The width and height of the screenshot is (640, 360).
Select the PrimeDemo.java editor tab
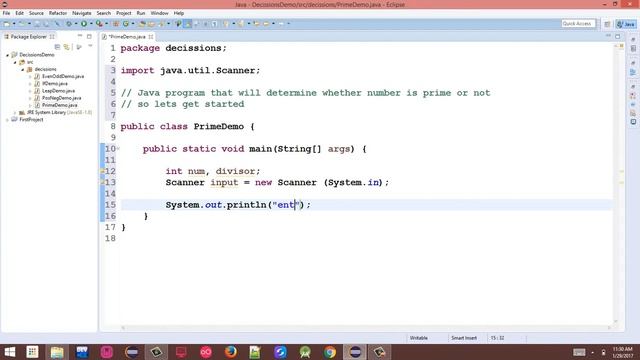click(127, 37)
